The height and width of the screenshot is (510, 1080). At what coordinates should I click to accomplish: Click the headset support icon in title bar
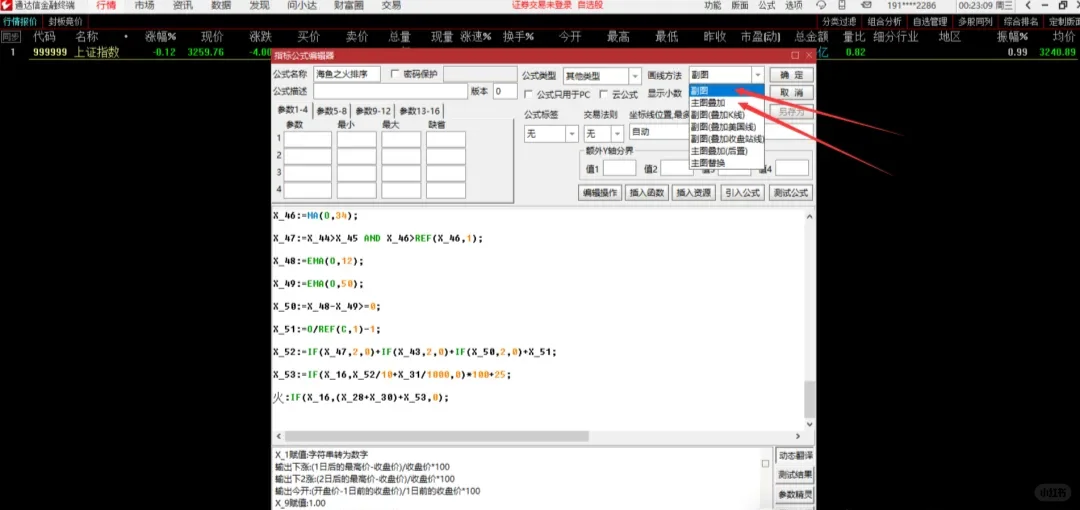tap(821, 6)
